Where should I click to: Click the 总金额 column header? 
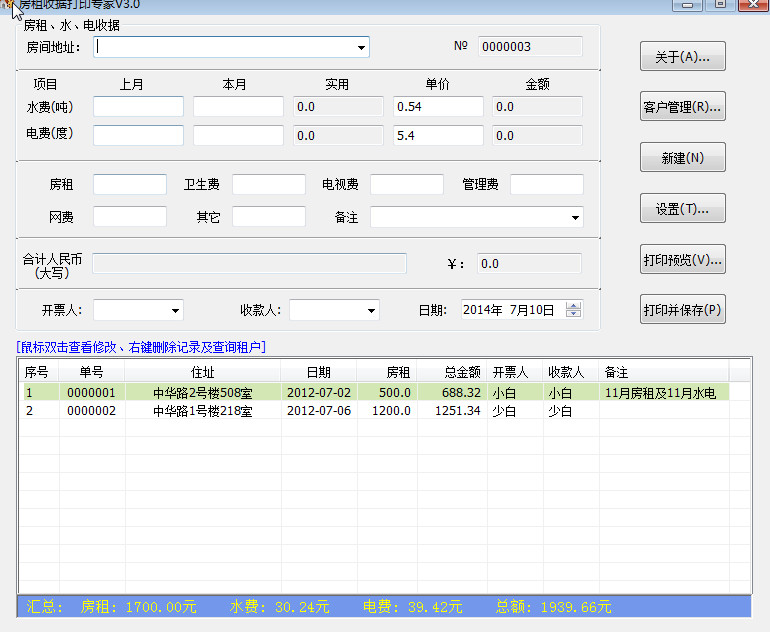[452, 372]
